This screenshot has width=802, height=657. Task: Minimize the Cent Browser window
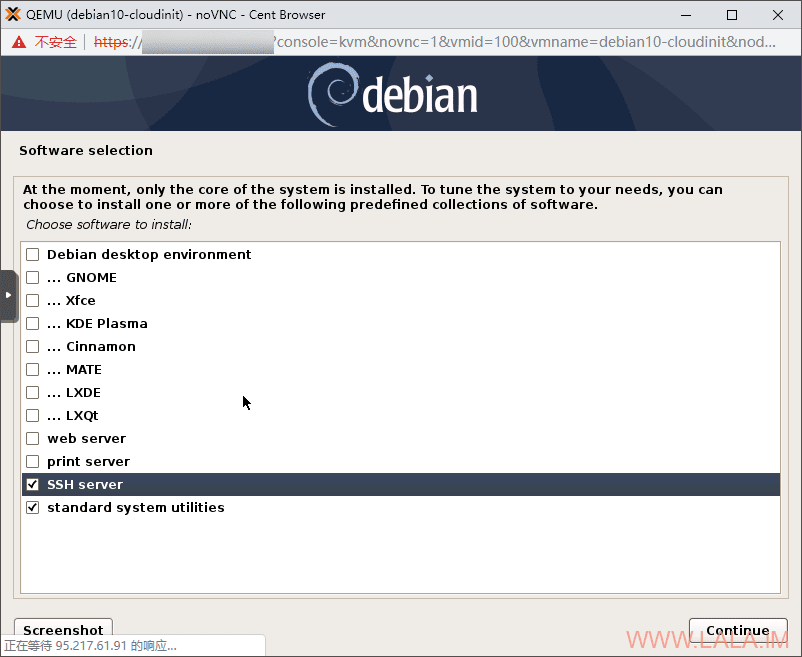686,15
